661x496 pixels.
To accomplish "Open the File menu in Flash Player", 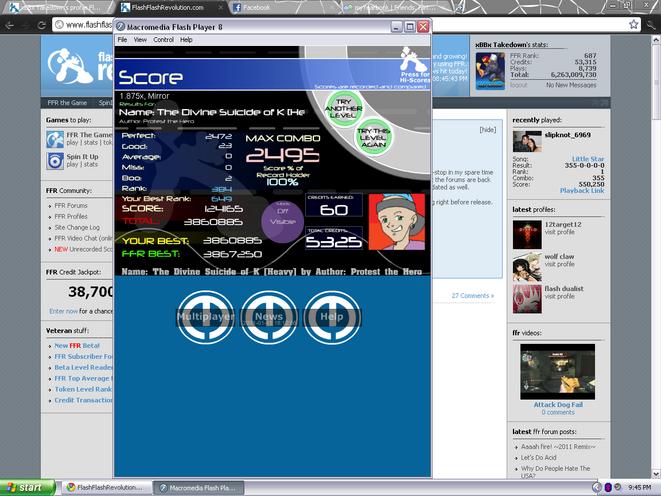I will (122, 40).
